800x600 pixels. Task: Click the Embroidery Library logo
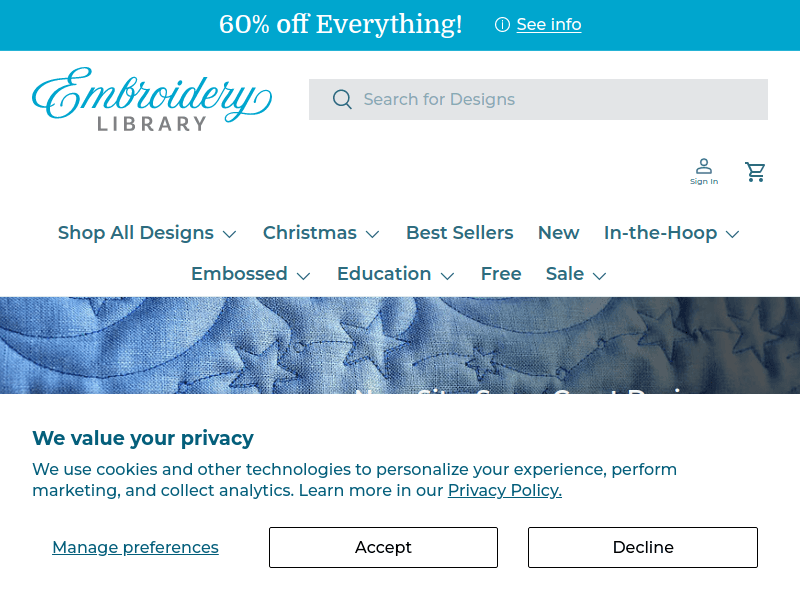click(152, 99)
